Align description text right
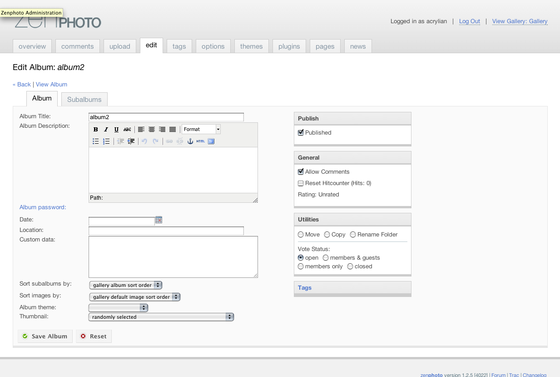 click(x=162, y=129)
